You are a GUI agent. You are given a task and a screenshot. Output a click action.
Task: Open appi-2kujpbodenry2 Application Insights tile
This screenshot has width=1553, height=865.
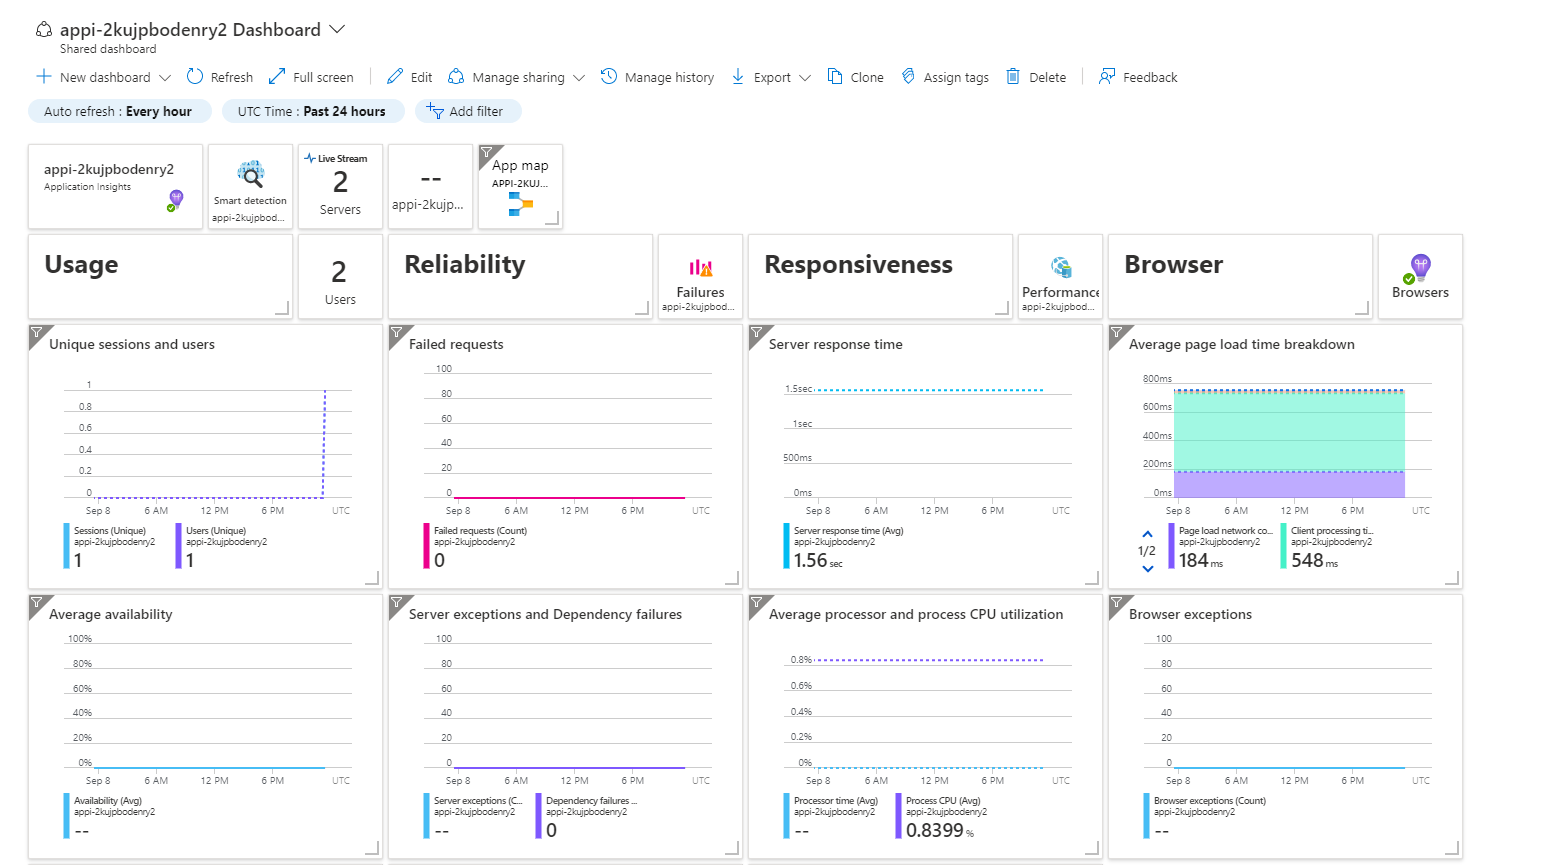[x=115, y=186]
